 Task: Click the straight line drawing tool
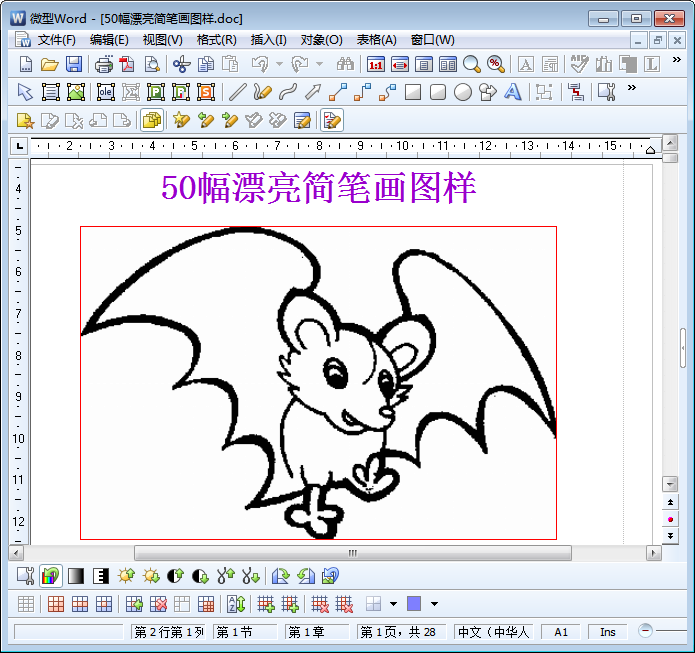(237, 93)
